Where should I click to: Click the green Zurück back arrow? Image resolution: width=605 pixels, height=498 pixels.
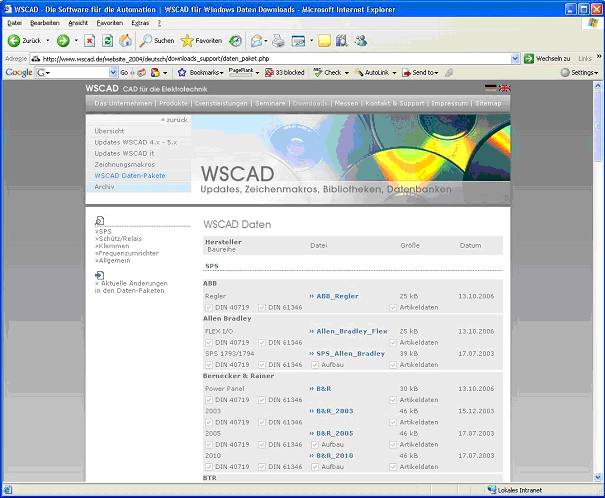(x=14, y=41)
